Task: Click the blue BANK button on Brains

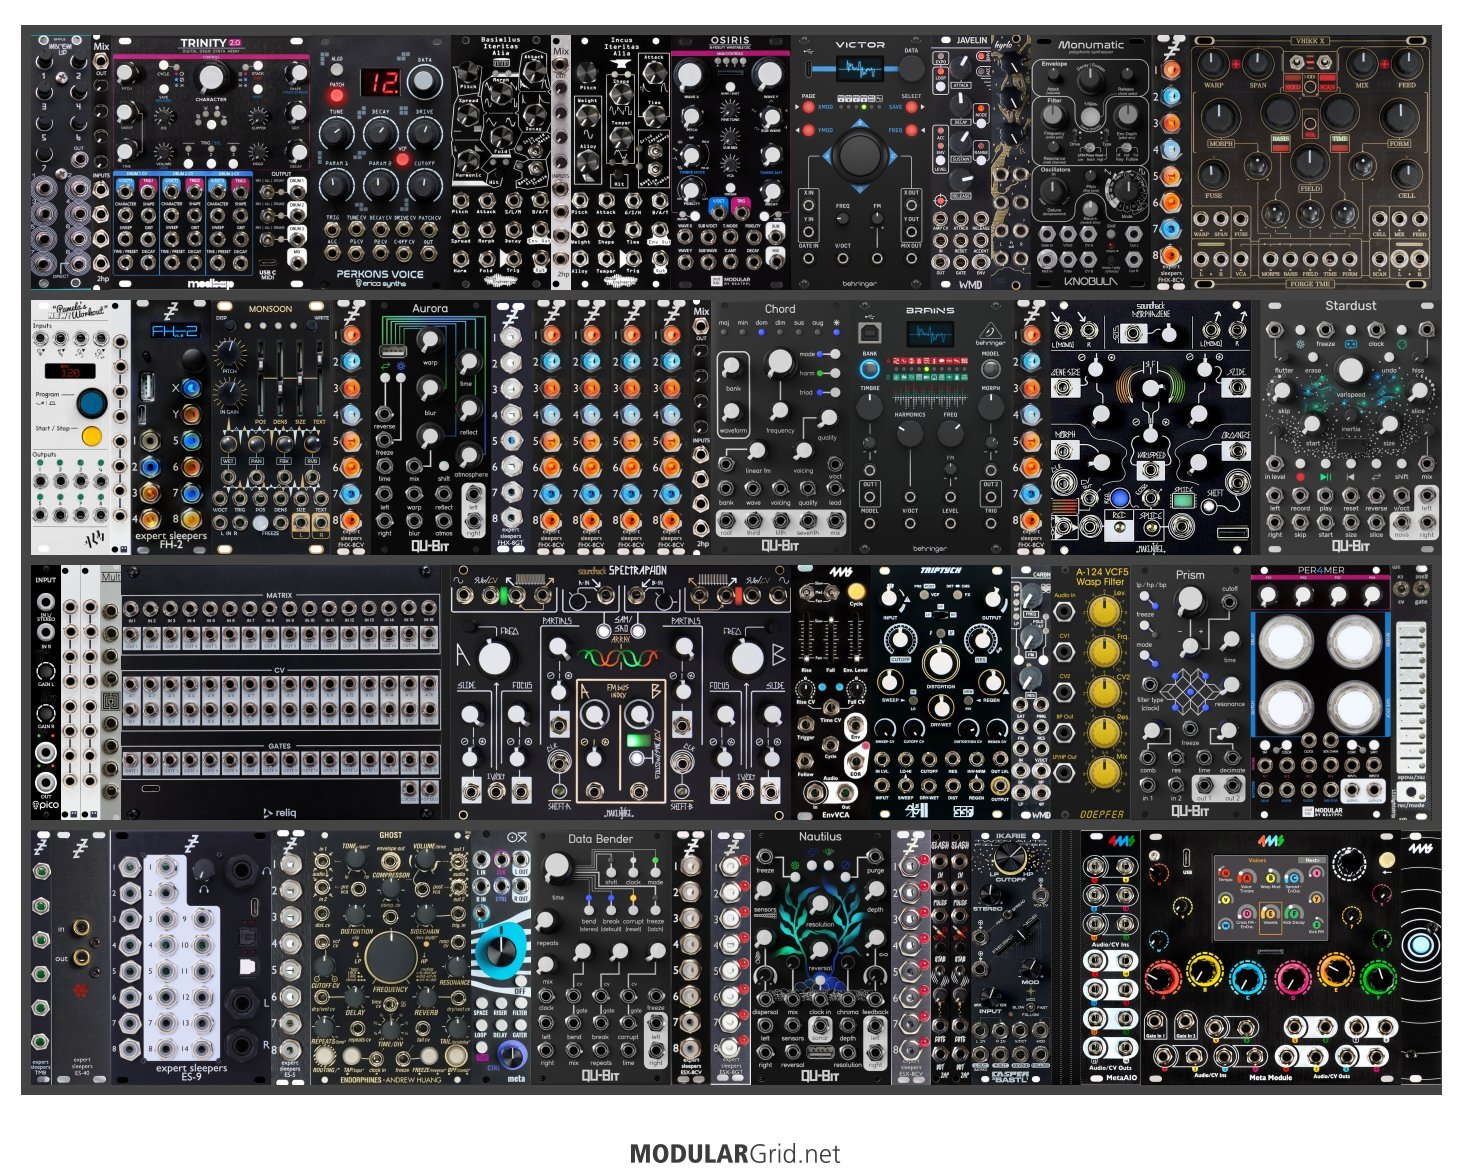Action: [870, 368]
